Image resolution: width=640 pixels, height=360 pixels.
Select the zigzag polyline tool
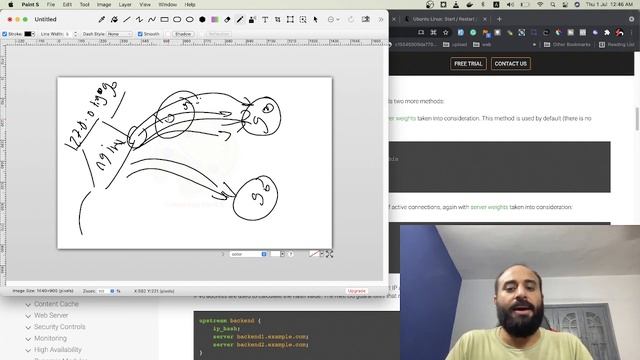pos(140,19)
